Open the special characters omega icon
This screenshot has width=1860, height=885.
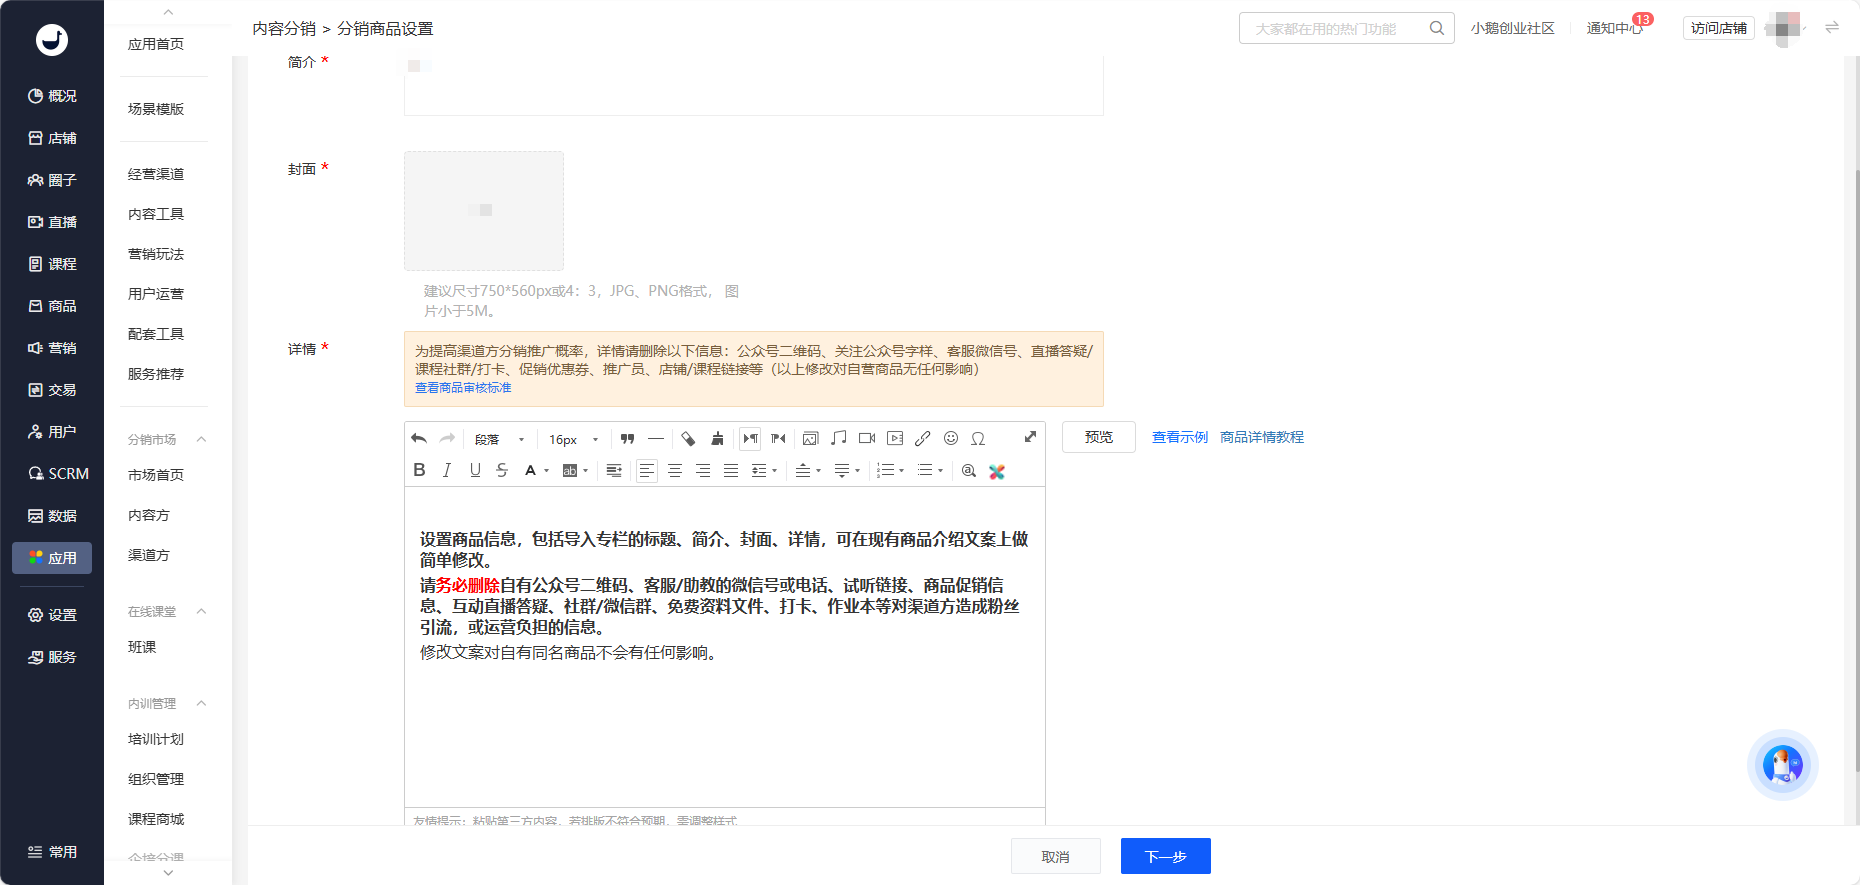click(x=978, y=438)
